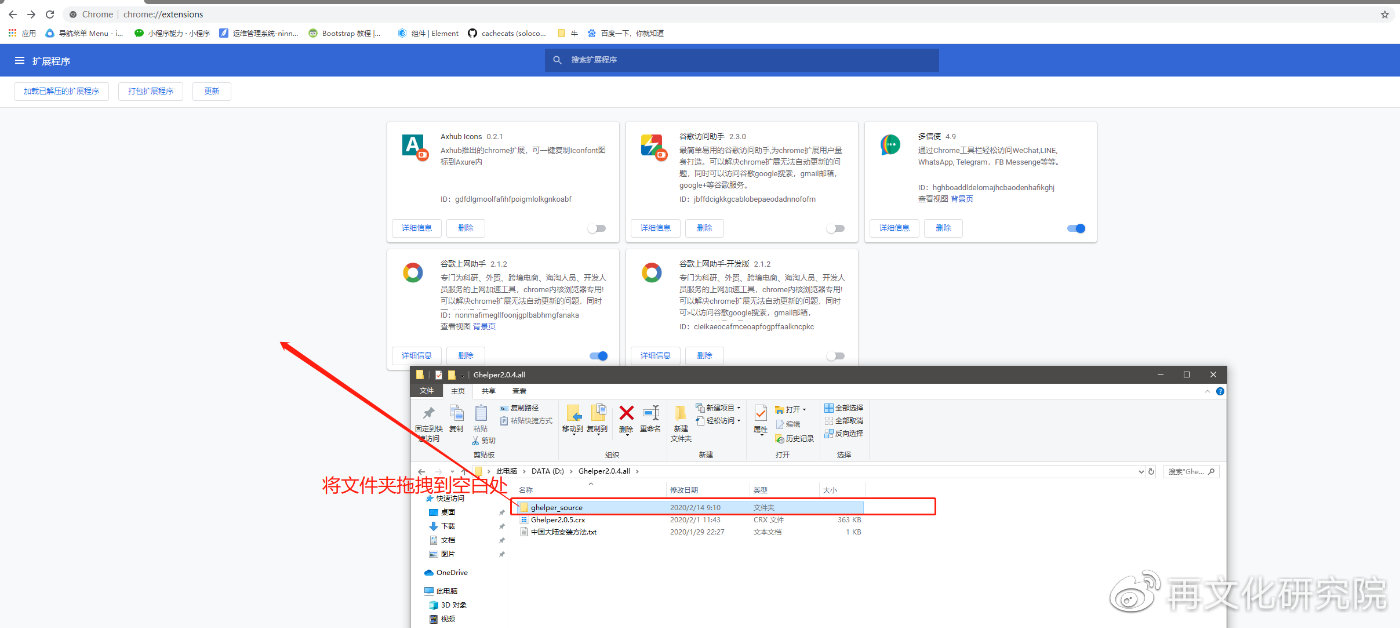The height and width of the screenshot is (628, 1400).
Task: Expand the Explorer recent locations arrow
Action: tap(452, 471)
